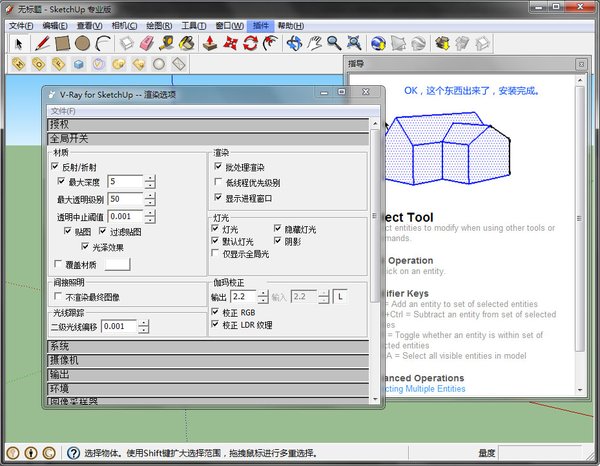The height and width of the screenshot is (466, 600).
Task: Choose the Circle drawing tool
Action: point(83,43)
